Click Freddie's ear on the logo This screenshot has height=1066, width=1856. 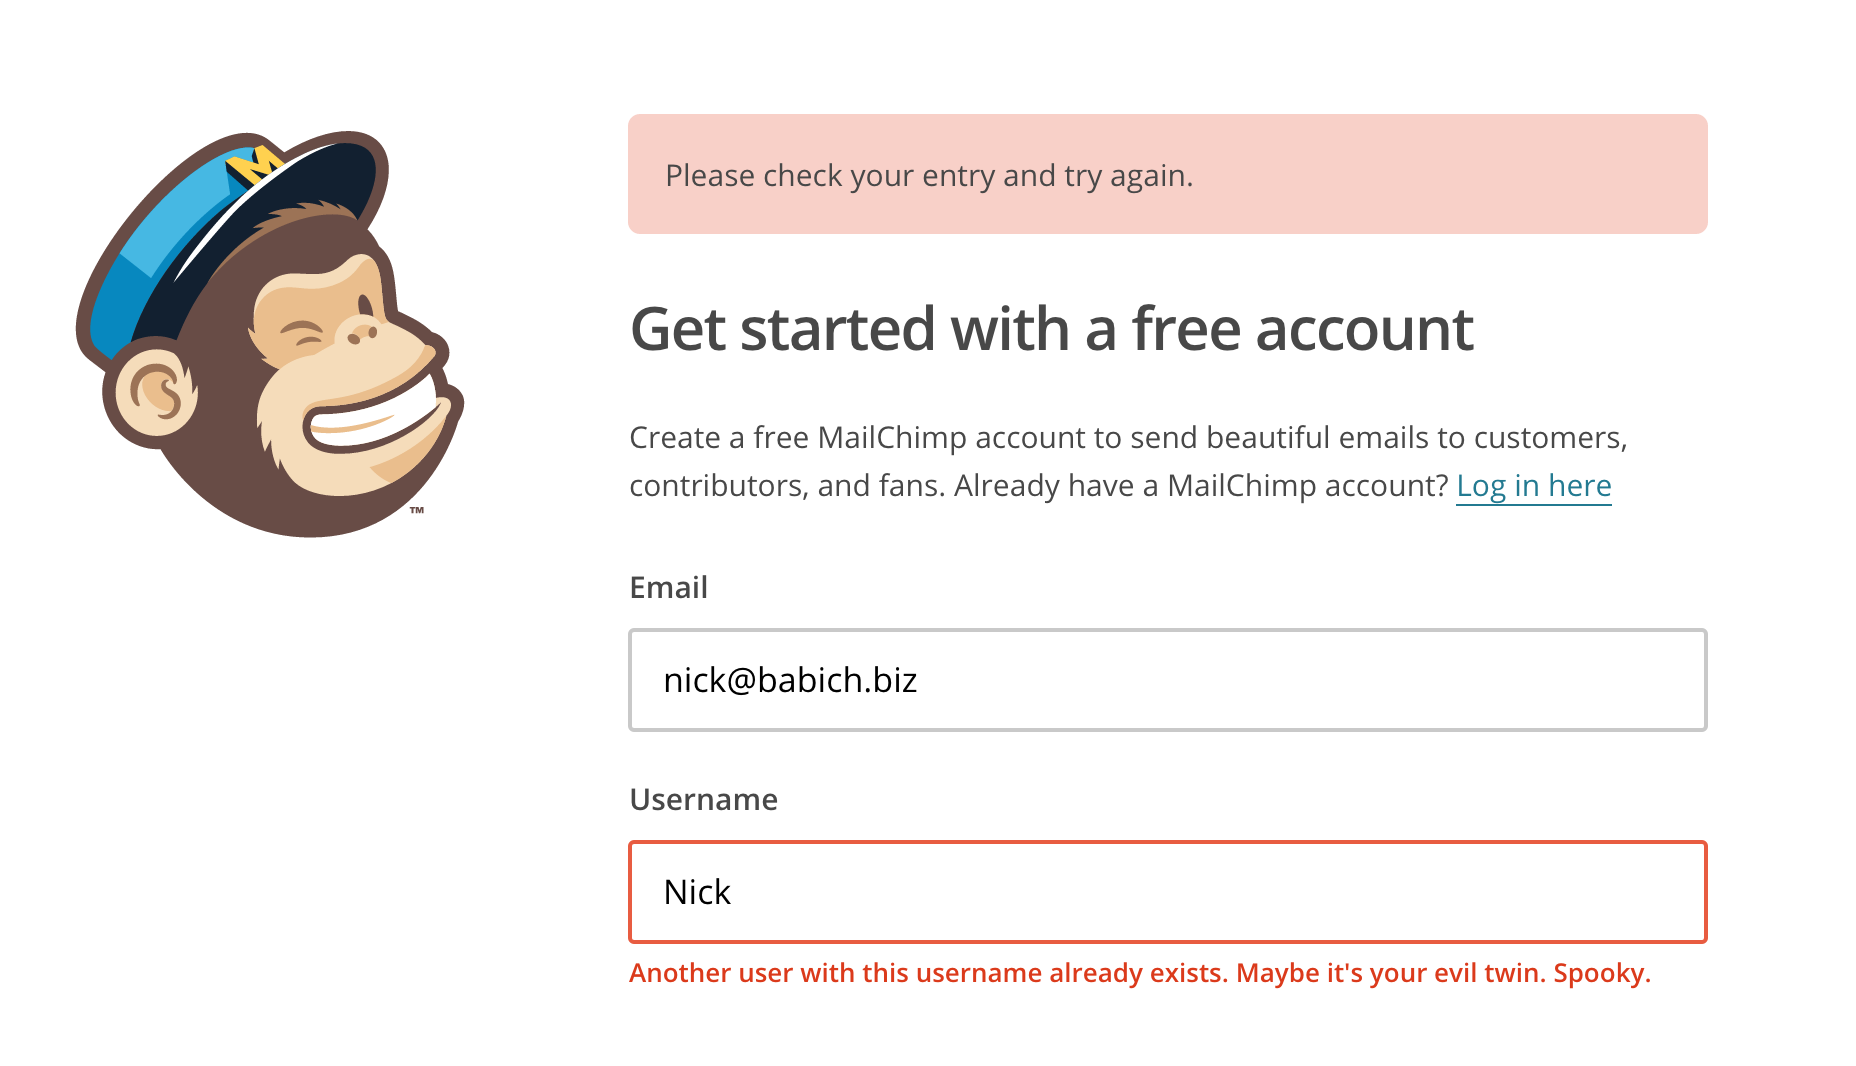click(155, 392)
